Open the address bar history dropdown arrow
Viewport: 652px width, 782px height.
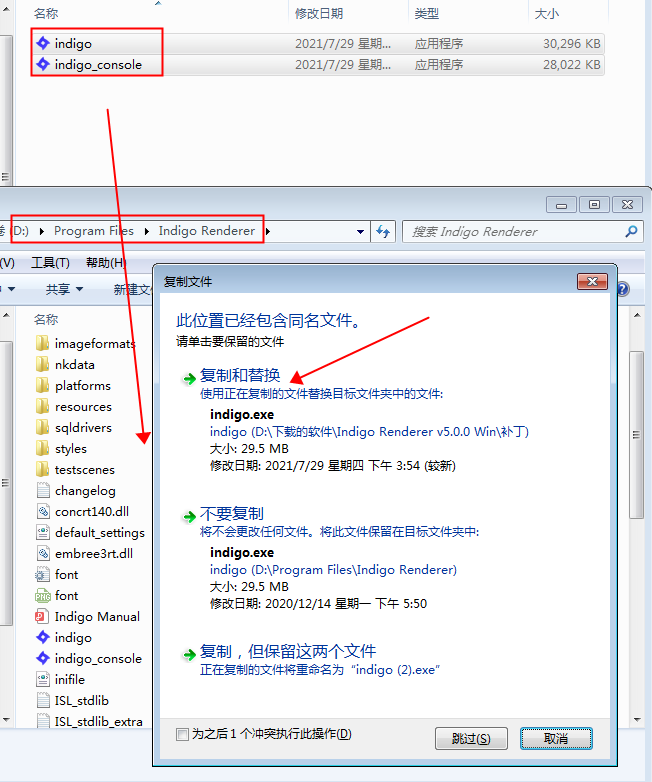(360, 231)
